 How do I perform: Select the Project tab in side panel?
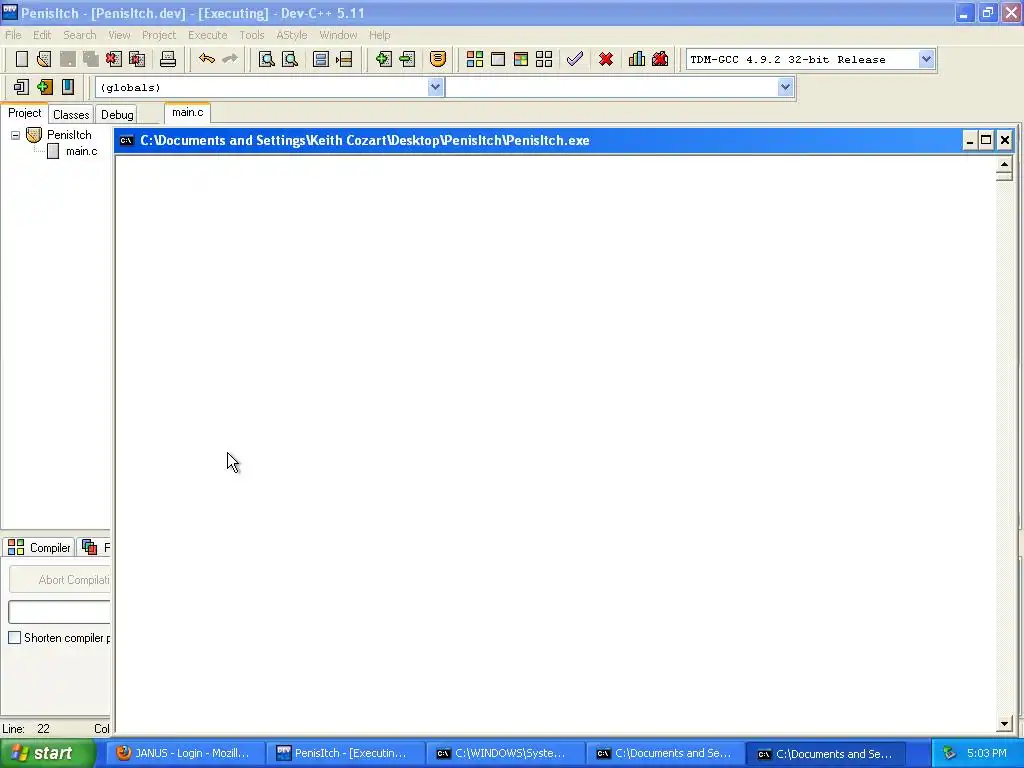point(24,113)
